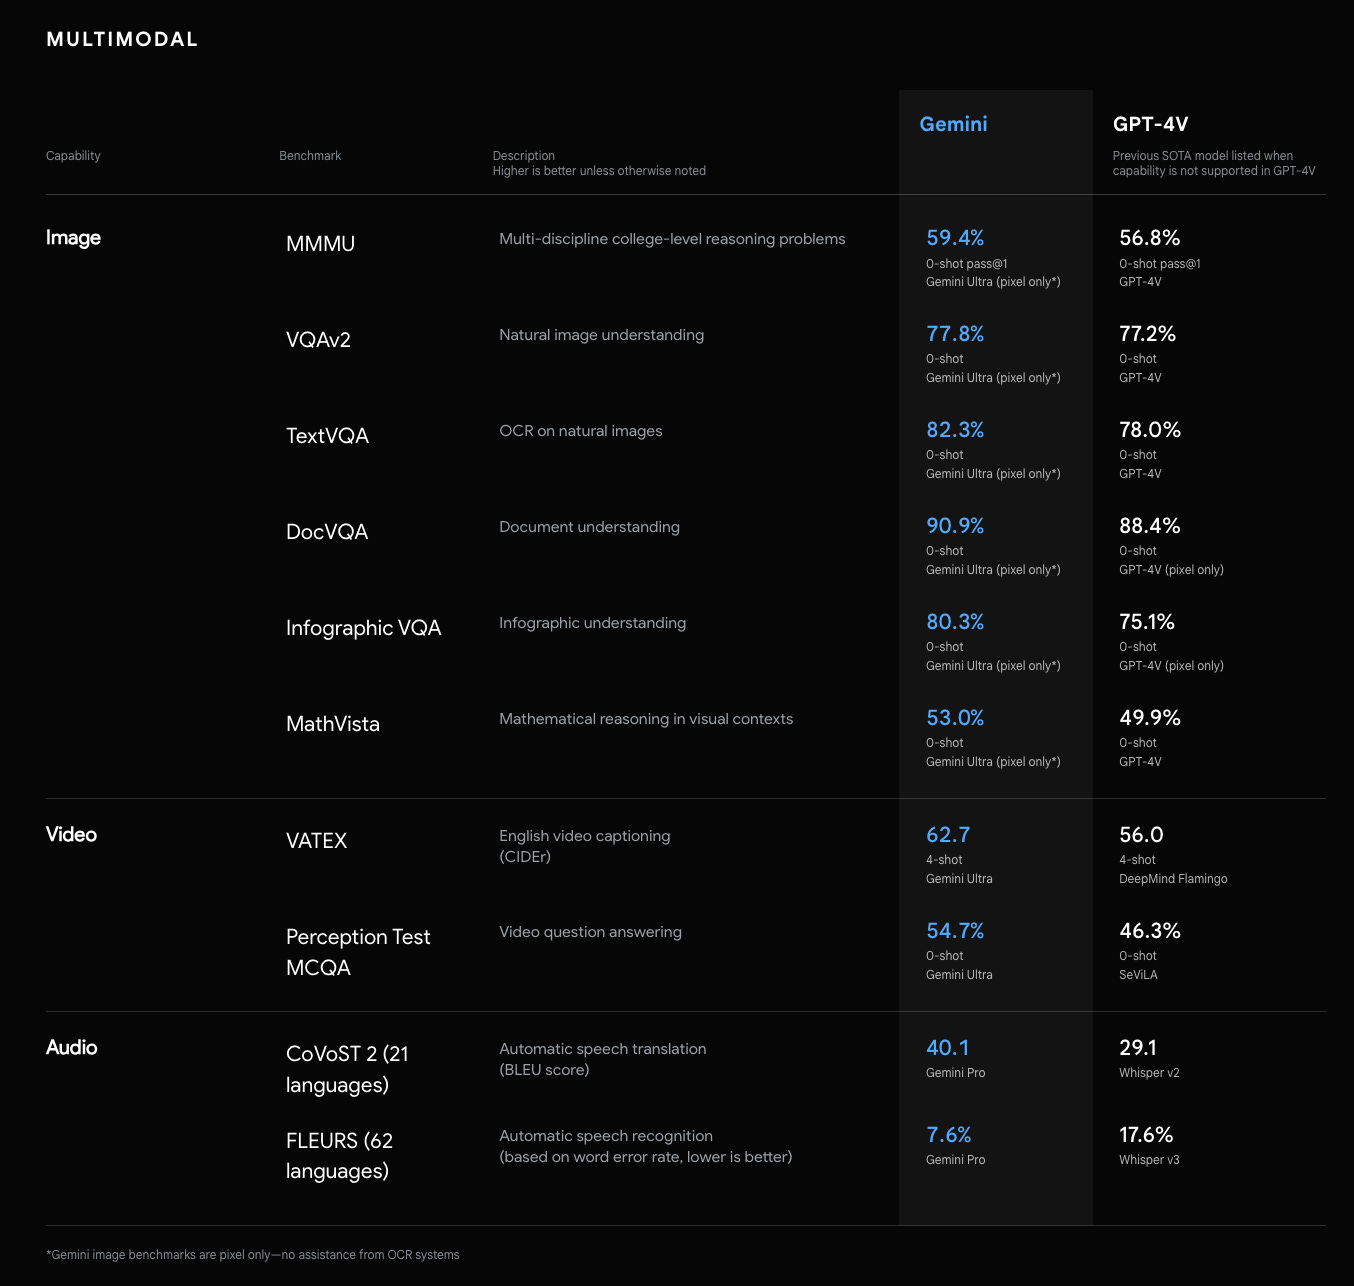Click the Whisper v3 model label
Image resolution: width=1354 pixels, height=1286 pixels.
1149,1160
